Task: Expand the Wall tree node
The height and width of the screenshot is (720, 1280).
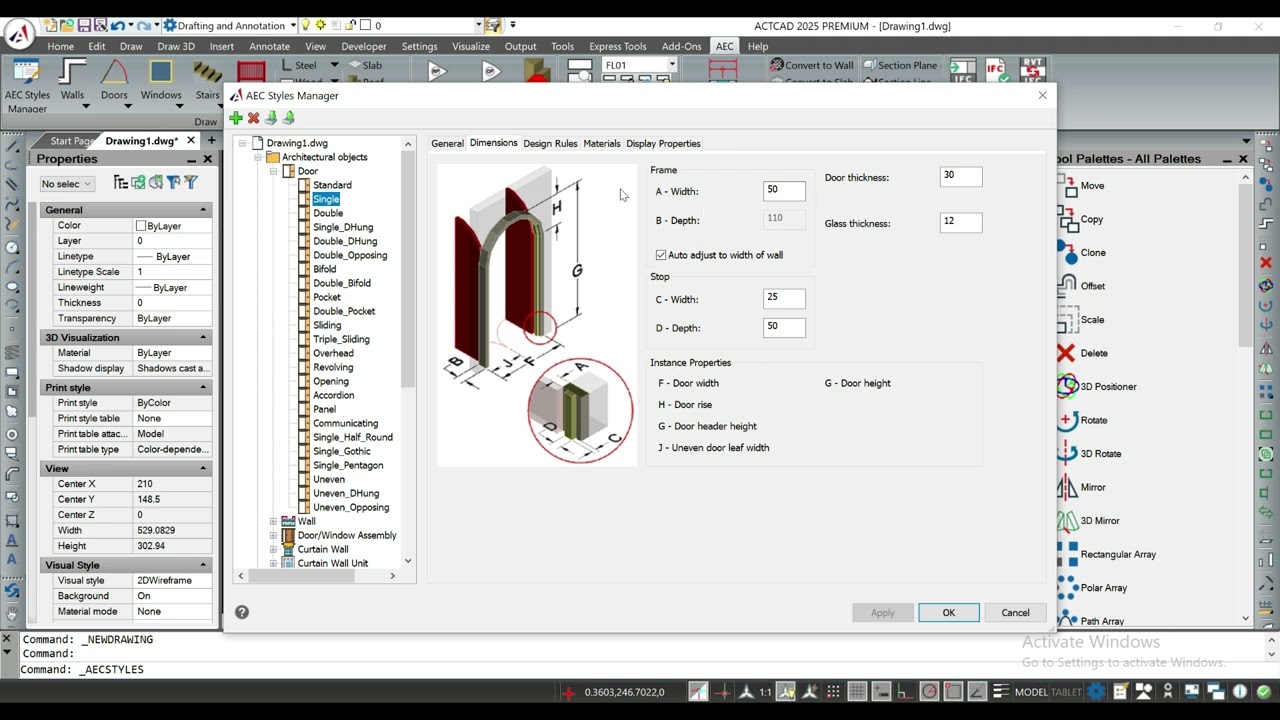Action: click(x=273, y=521)
